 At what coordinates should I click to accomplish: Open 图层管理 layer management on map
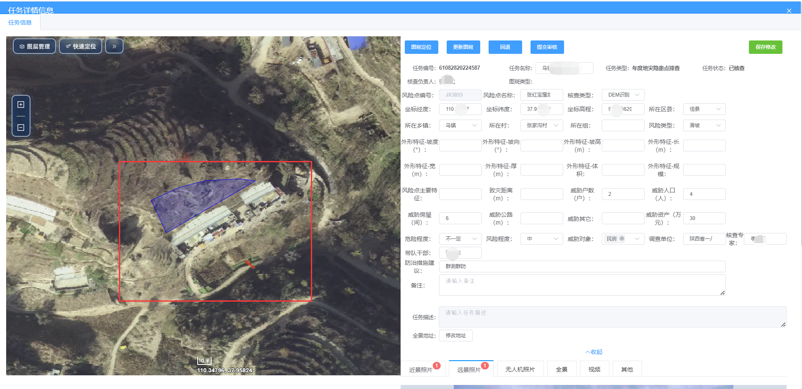pyautogui.click(x=34, y=46)
